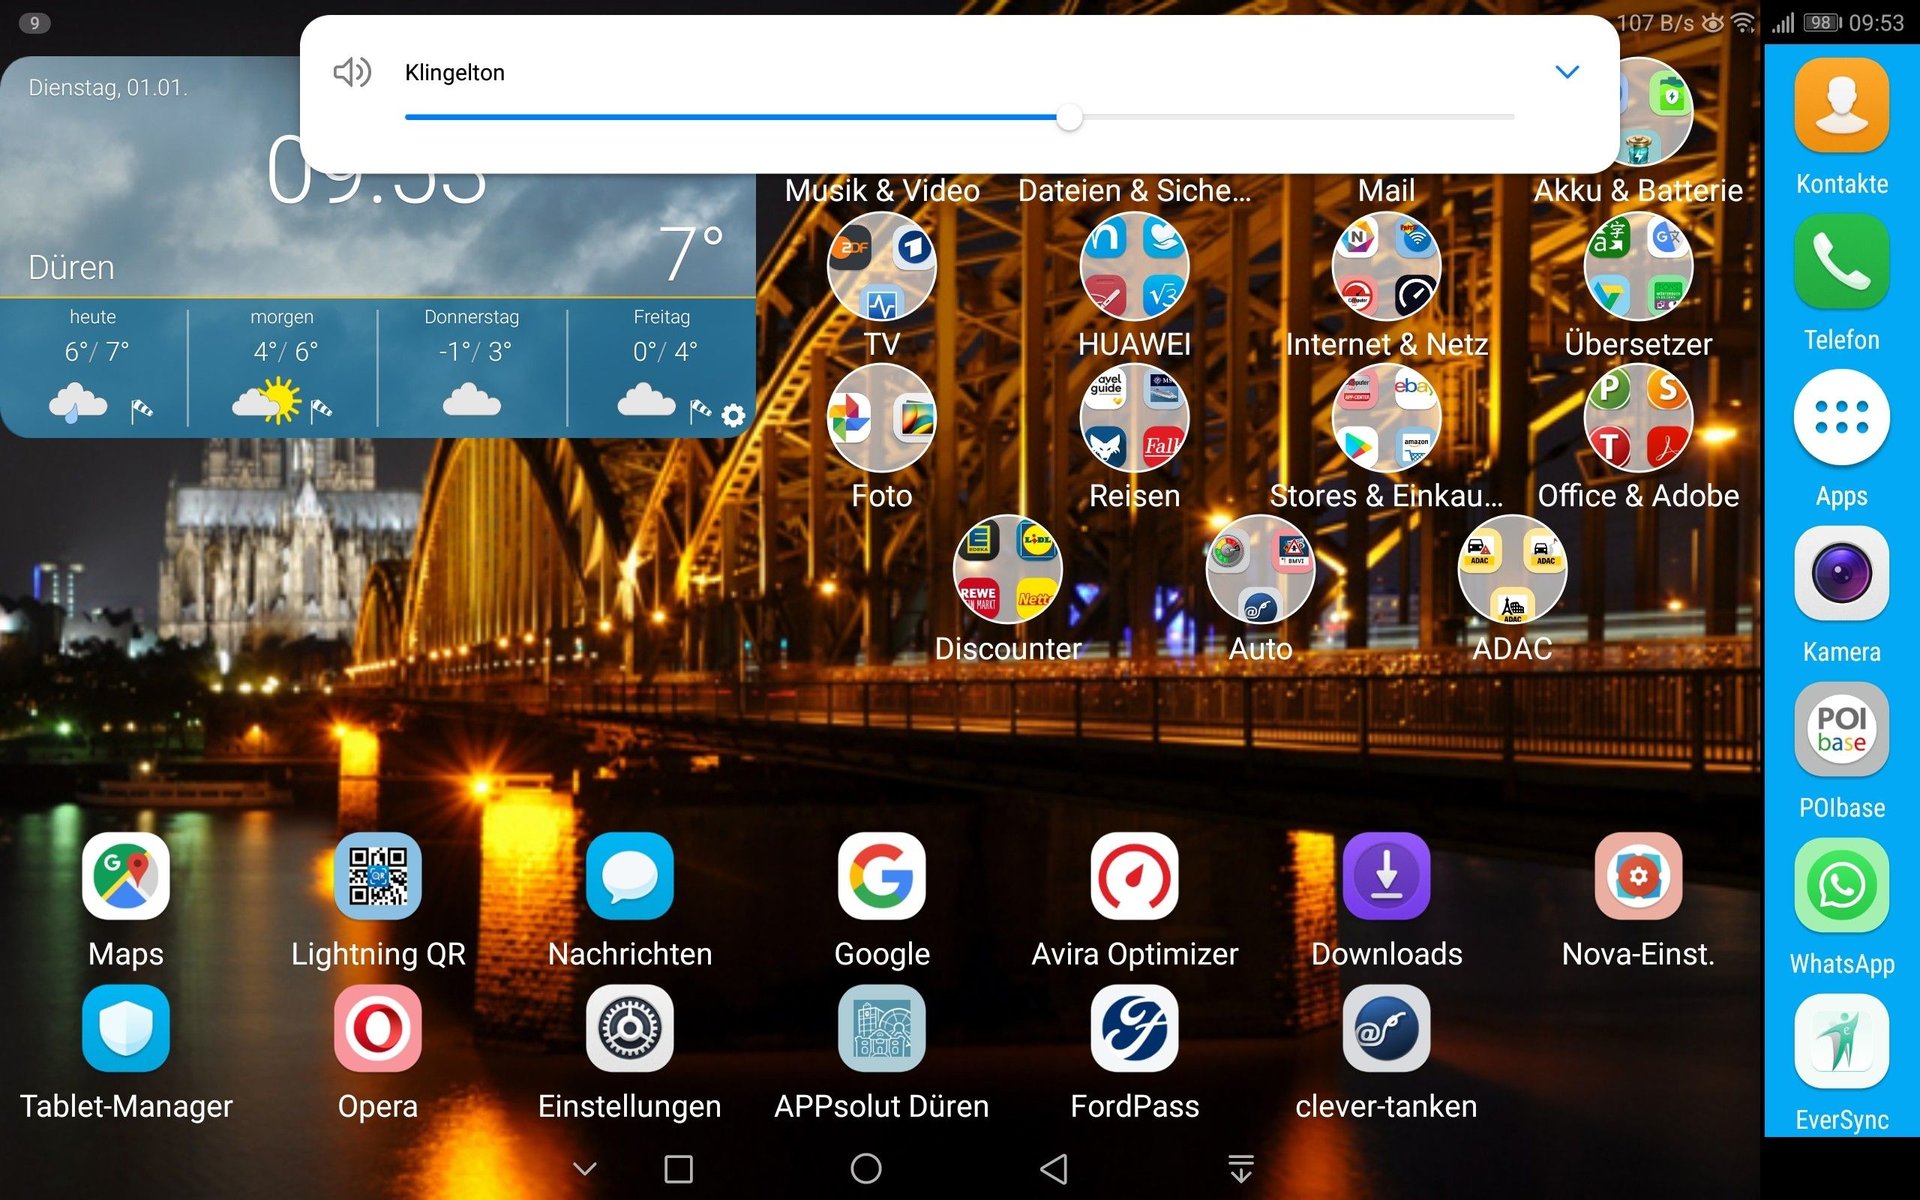This screenshot has width=1920, height=1200.
Task: Tap battery indicator in status bar
Action: coord(1822,22)
